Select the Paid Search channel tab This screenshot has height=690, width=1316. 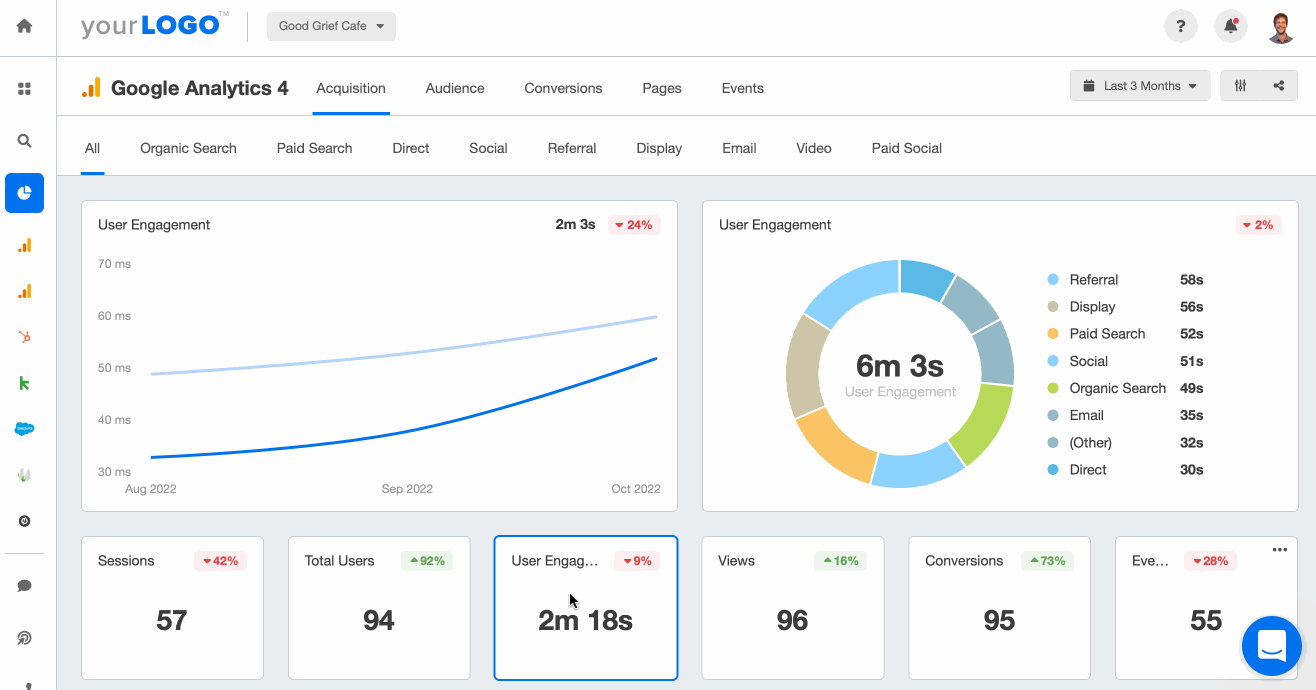pyautogui.click(x=314, y=148)
